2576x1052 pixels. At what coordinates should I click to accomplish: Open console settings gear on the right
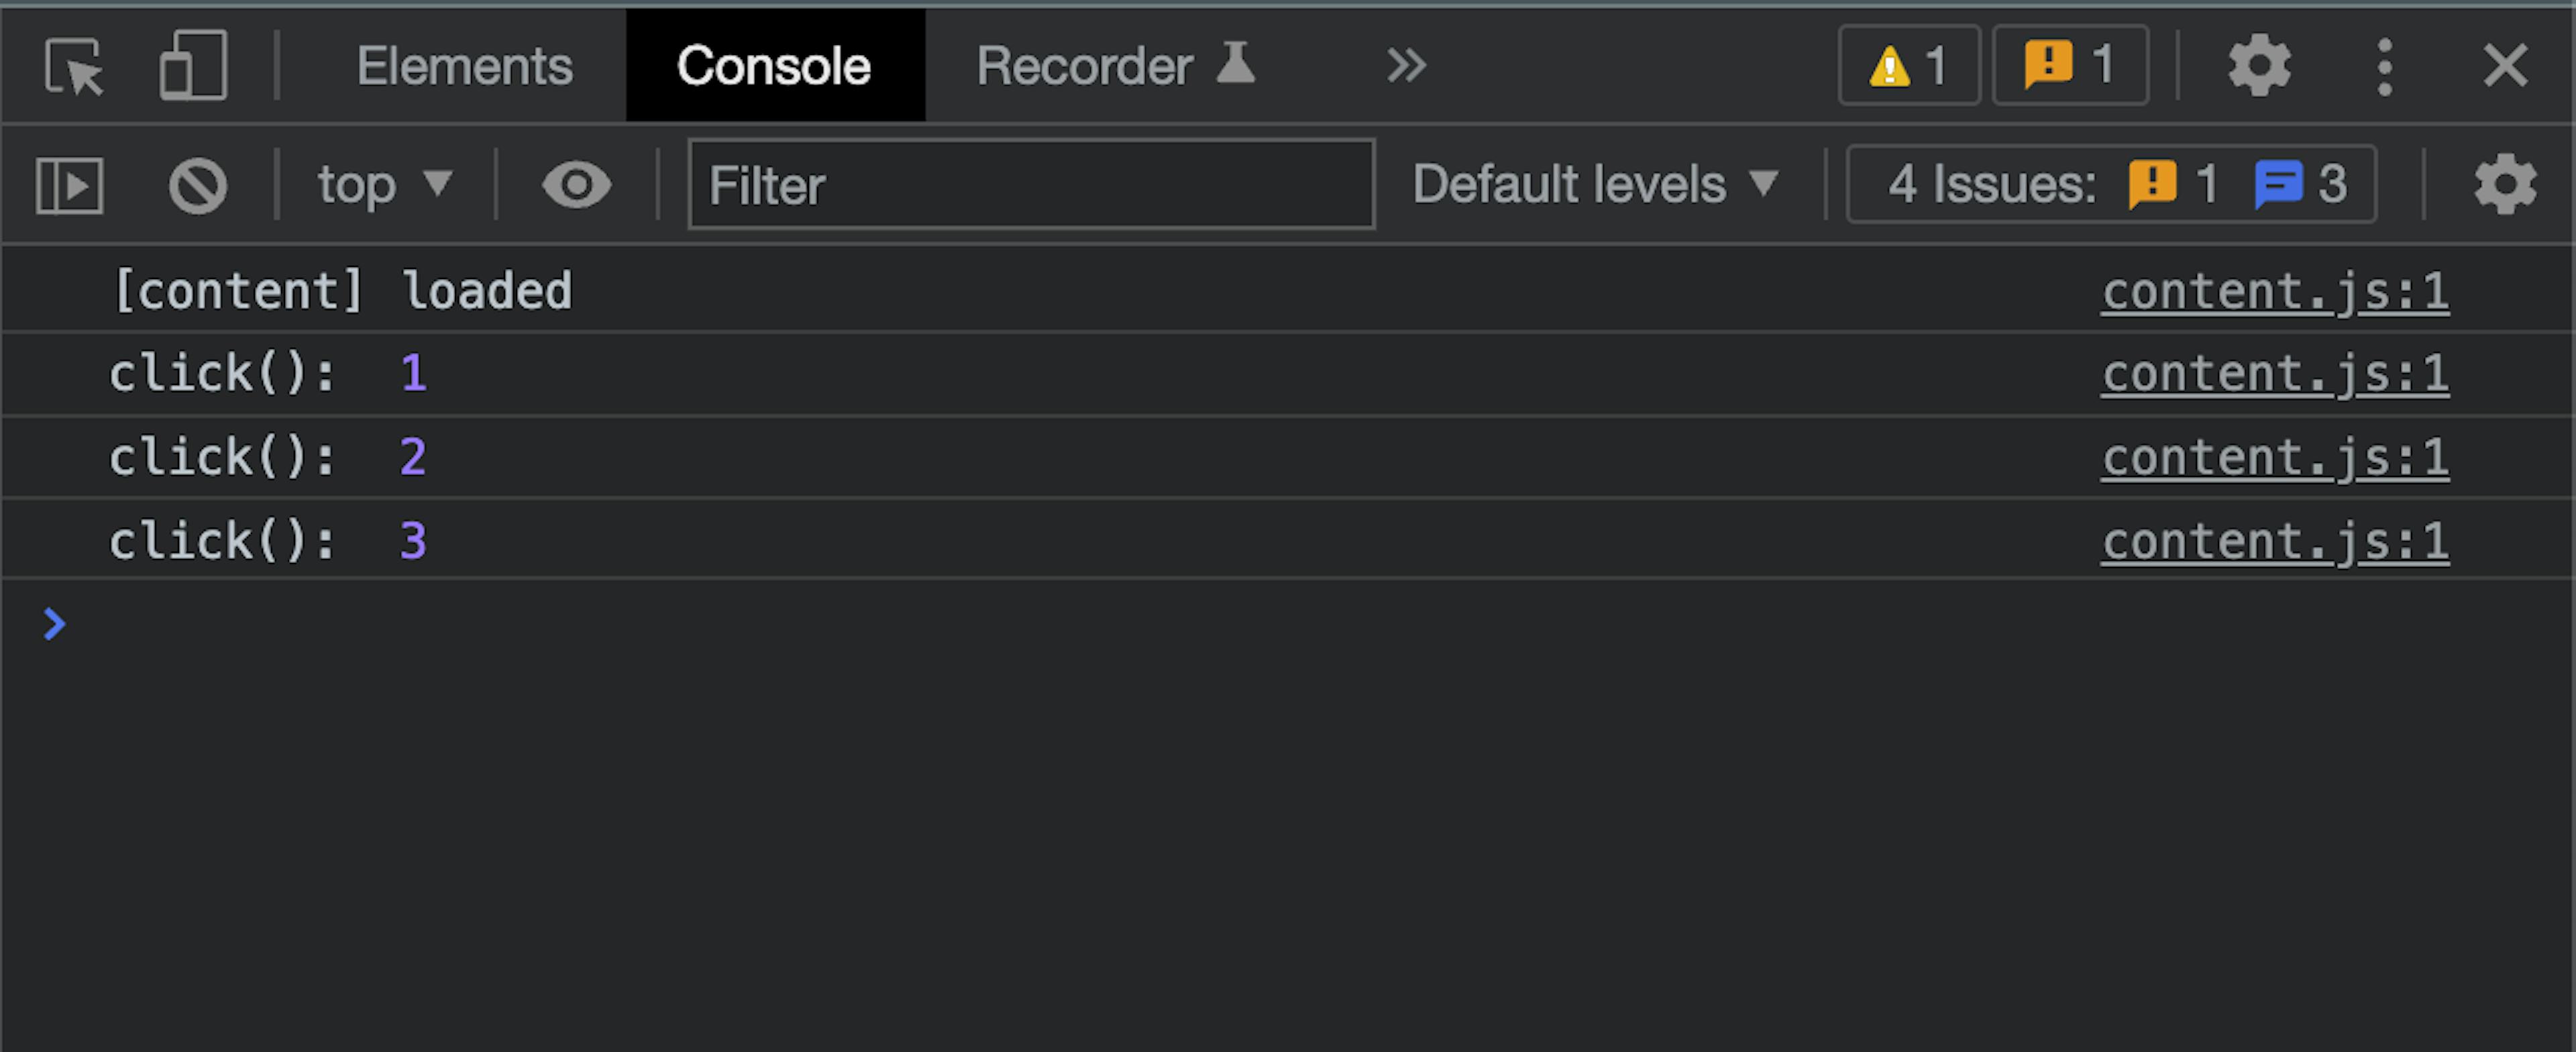tap(2505, 184)
